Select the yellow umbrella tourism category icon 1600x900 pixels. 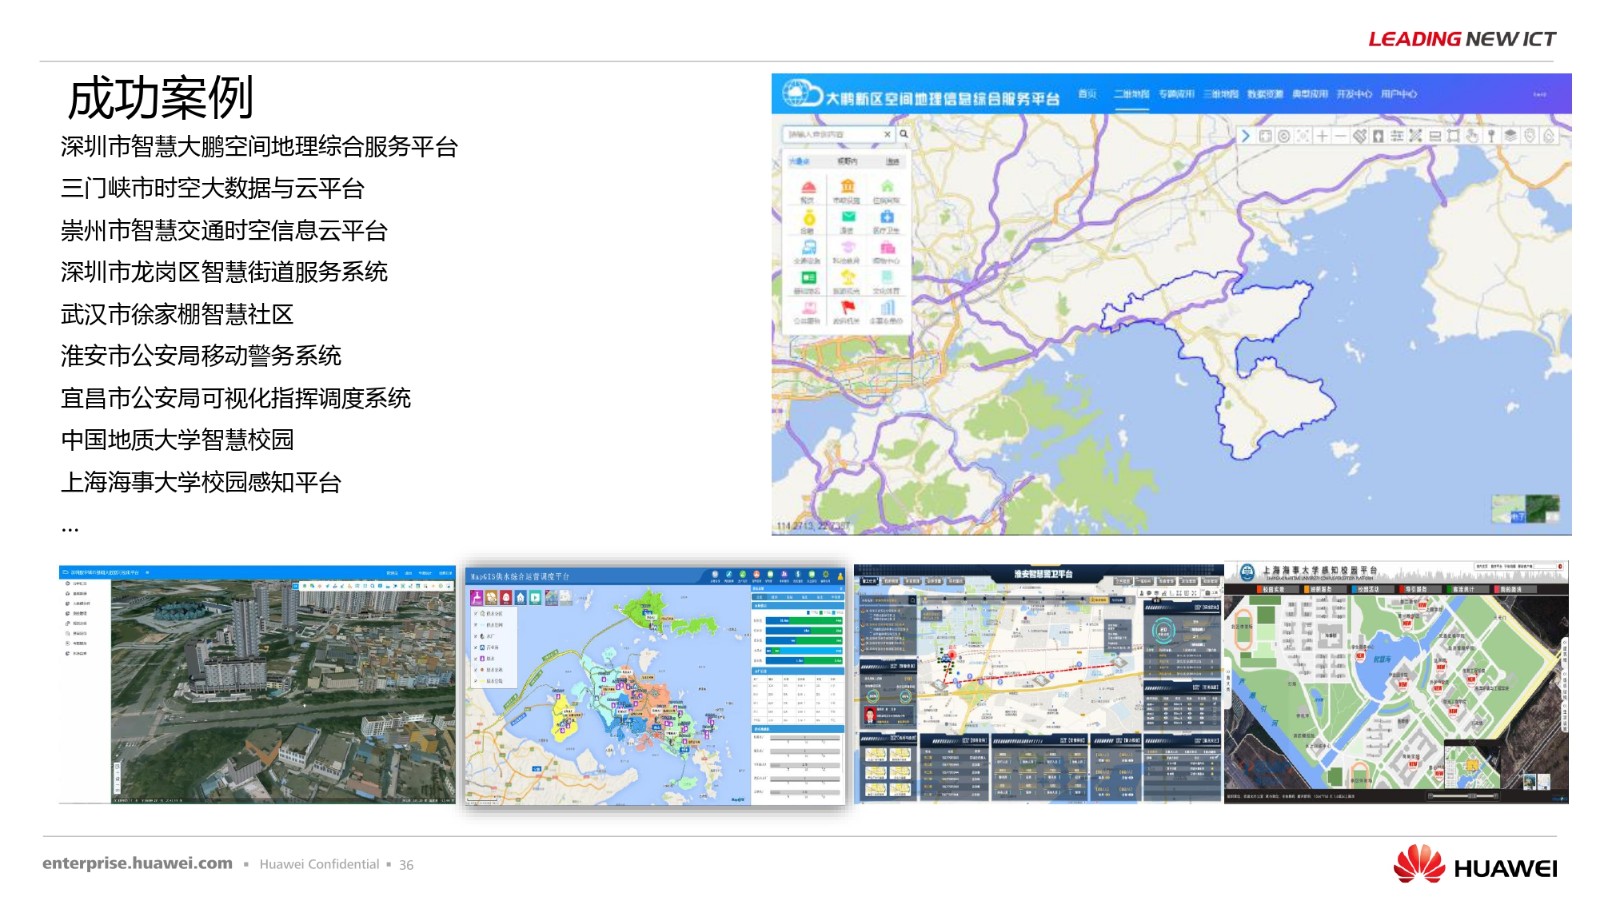pos(848,277)
